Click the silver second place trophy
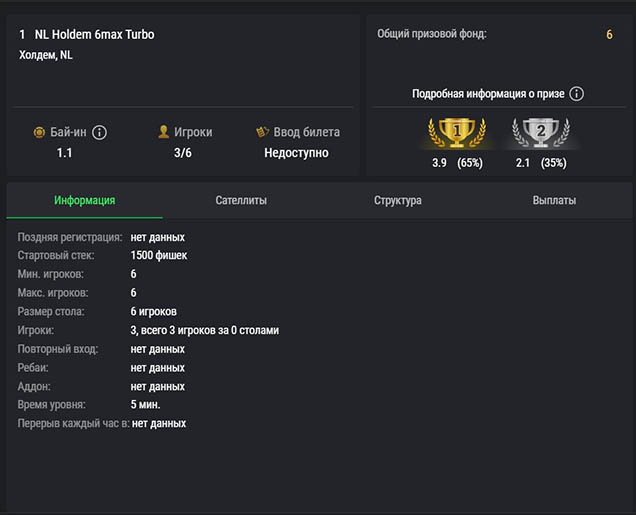 click(540, 131)
